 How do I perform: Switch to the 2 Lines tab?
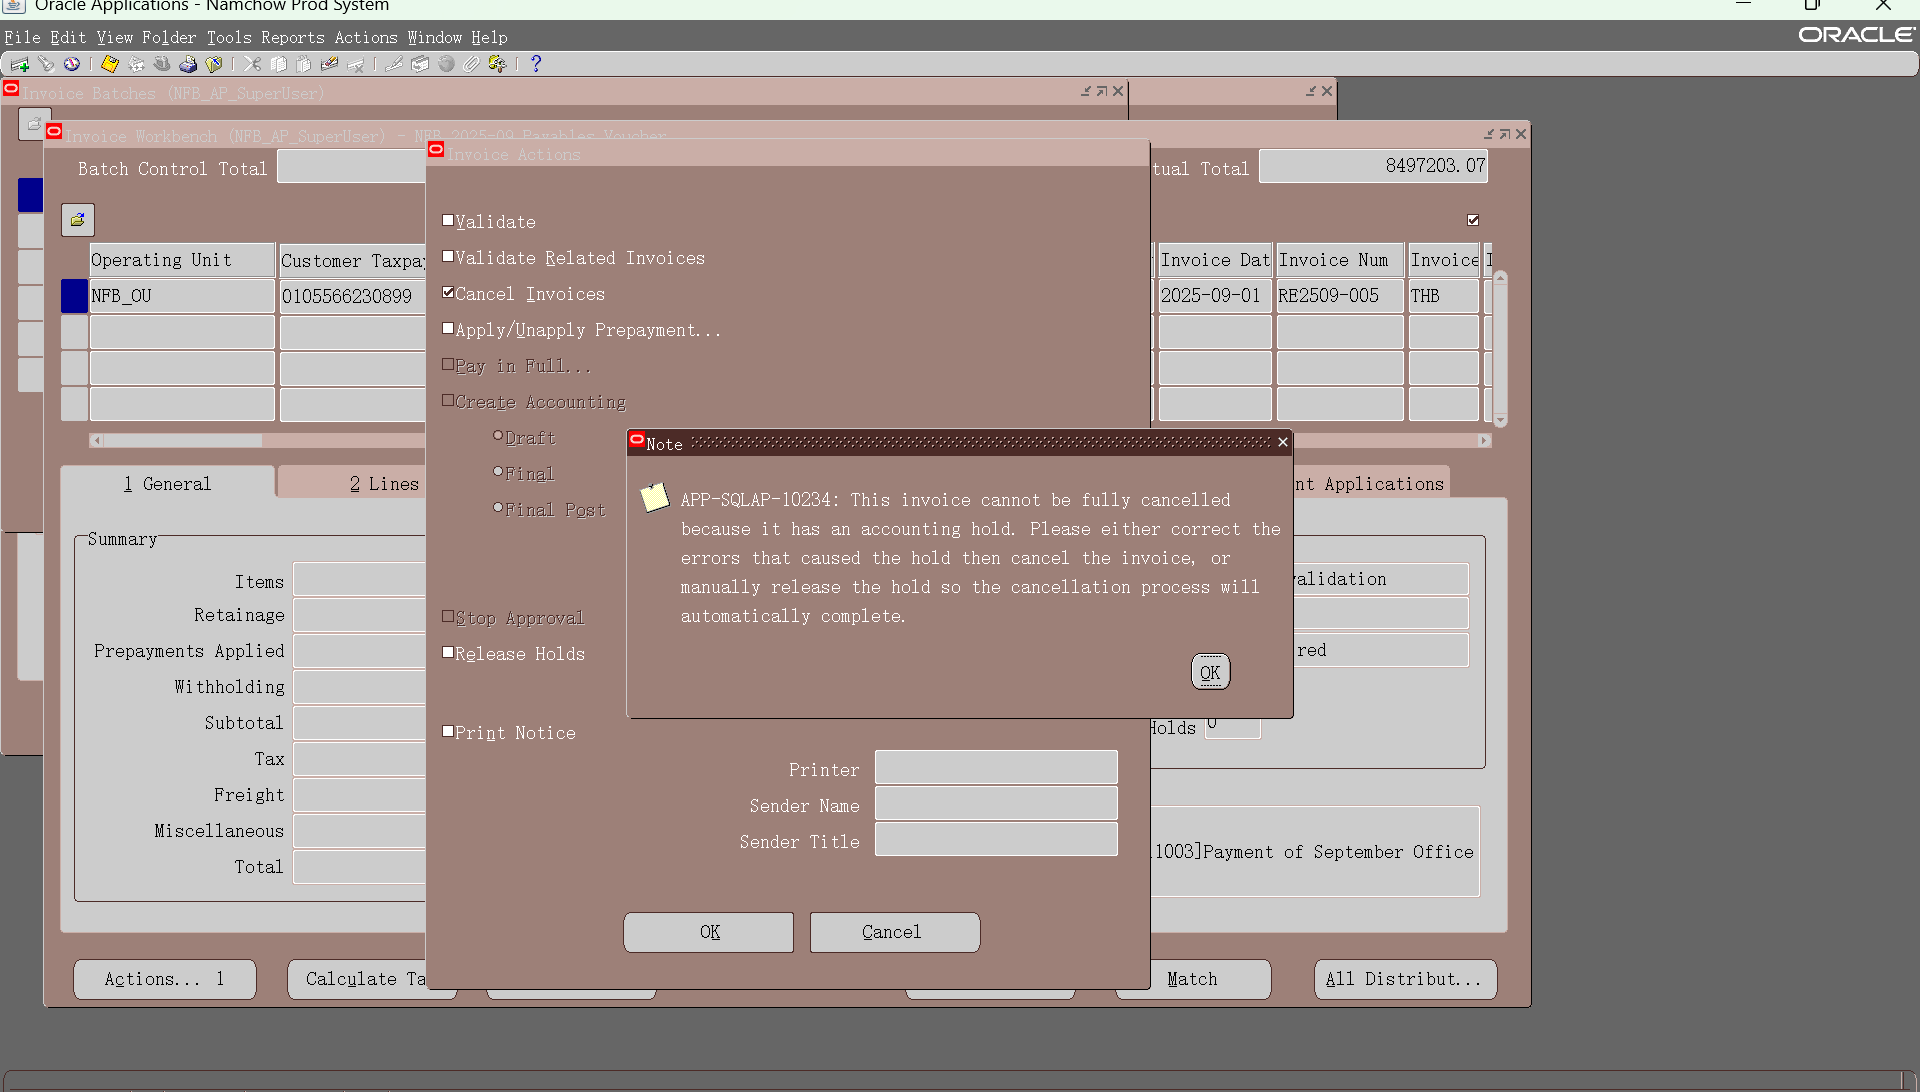point(384,484)
